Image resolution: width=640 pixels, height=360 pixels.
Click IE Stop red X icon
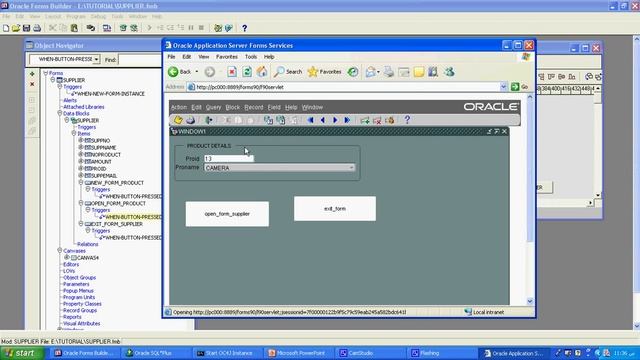[232, 72]
